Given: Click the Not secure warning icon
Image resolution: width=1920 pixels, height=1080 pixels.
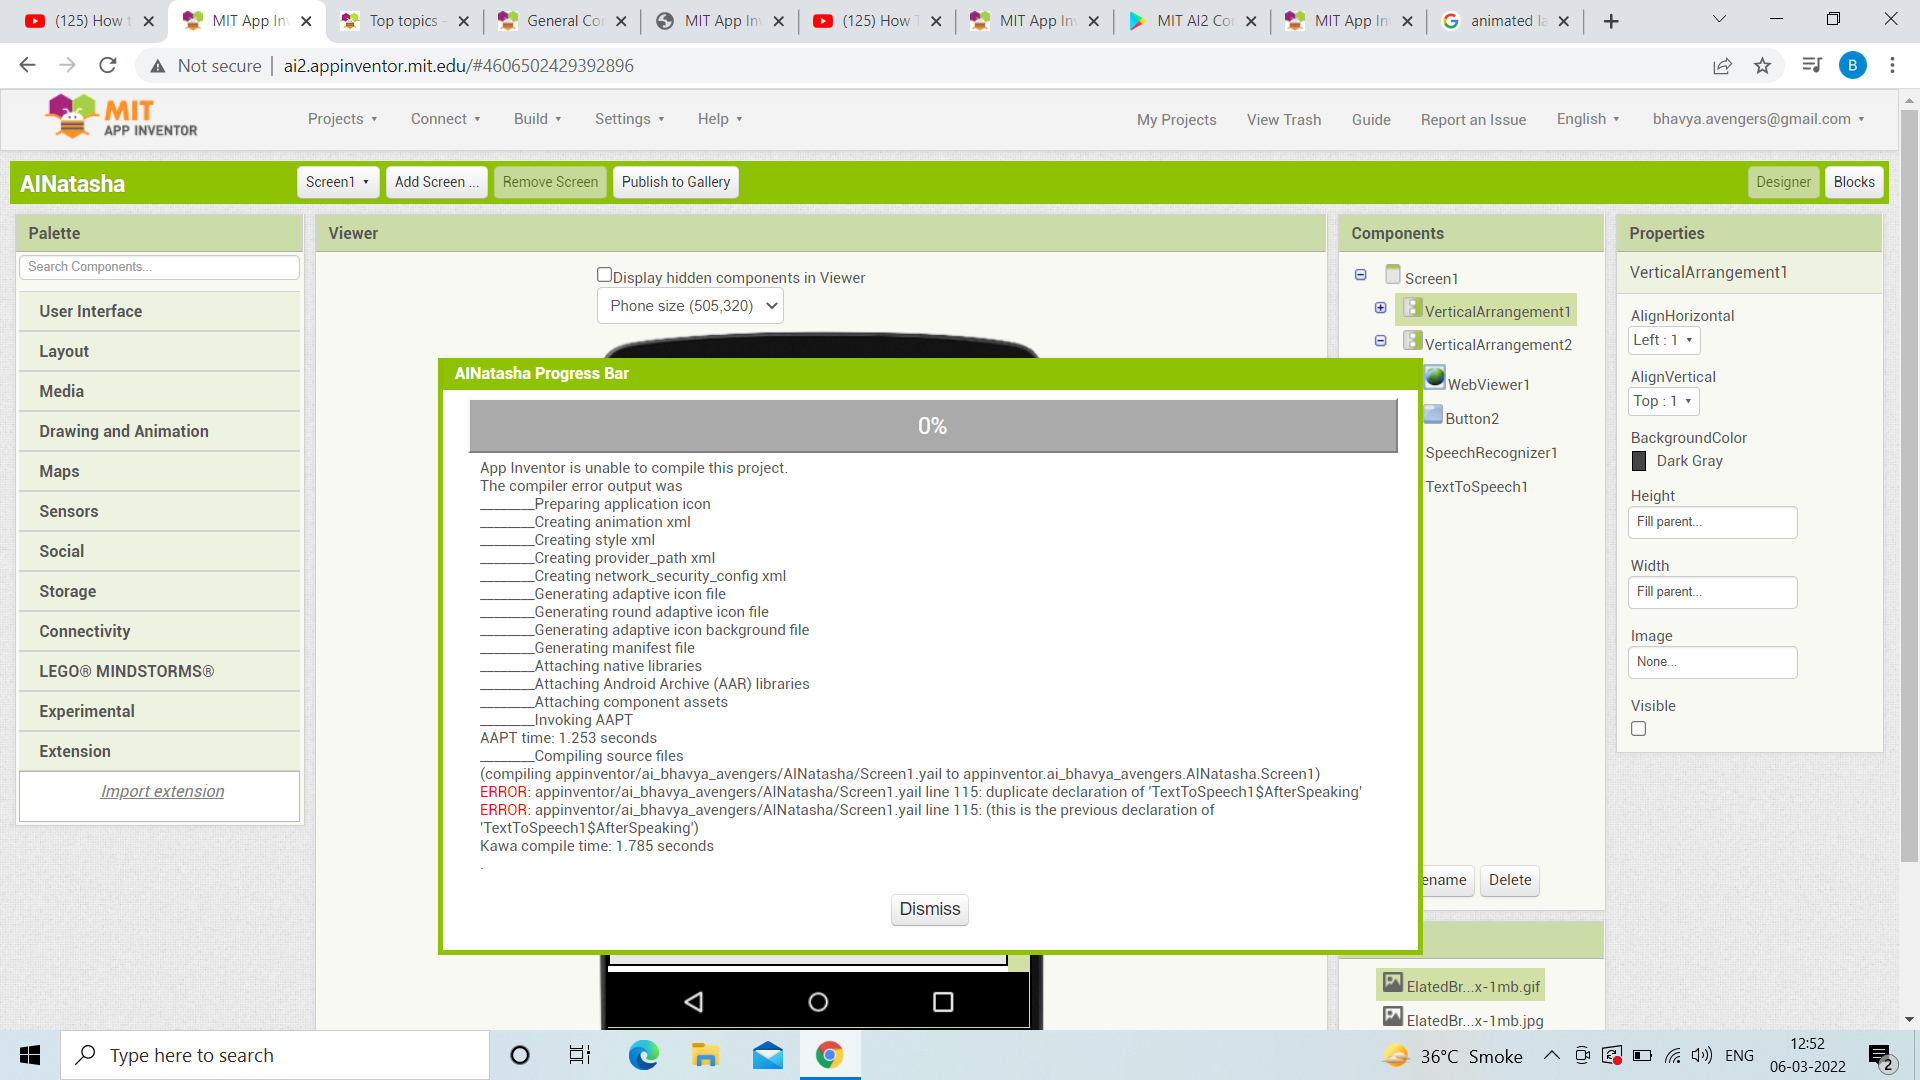Looking at the screenshot, I should click(157, 66).
